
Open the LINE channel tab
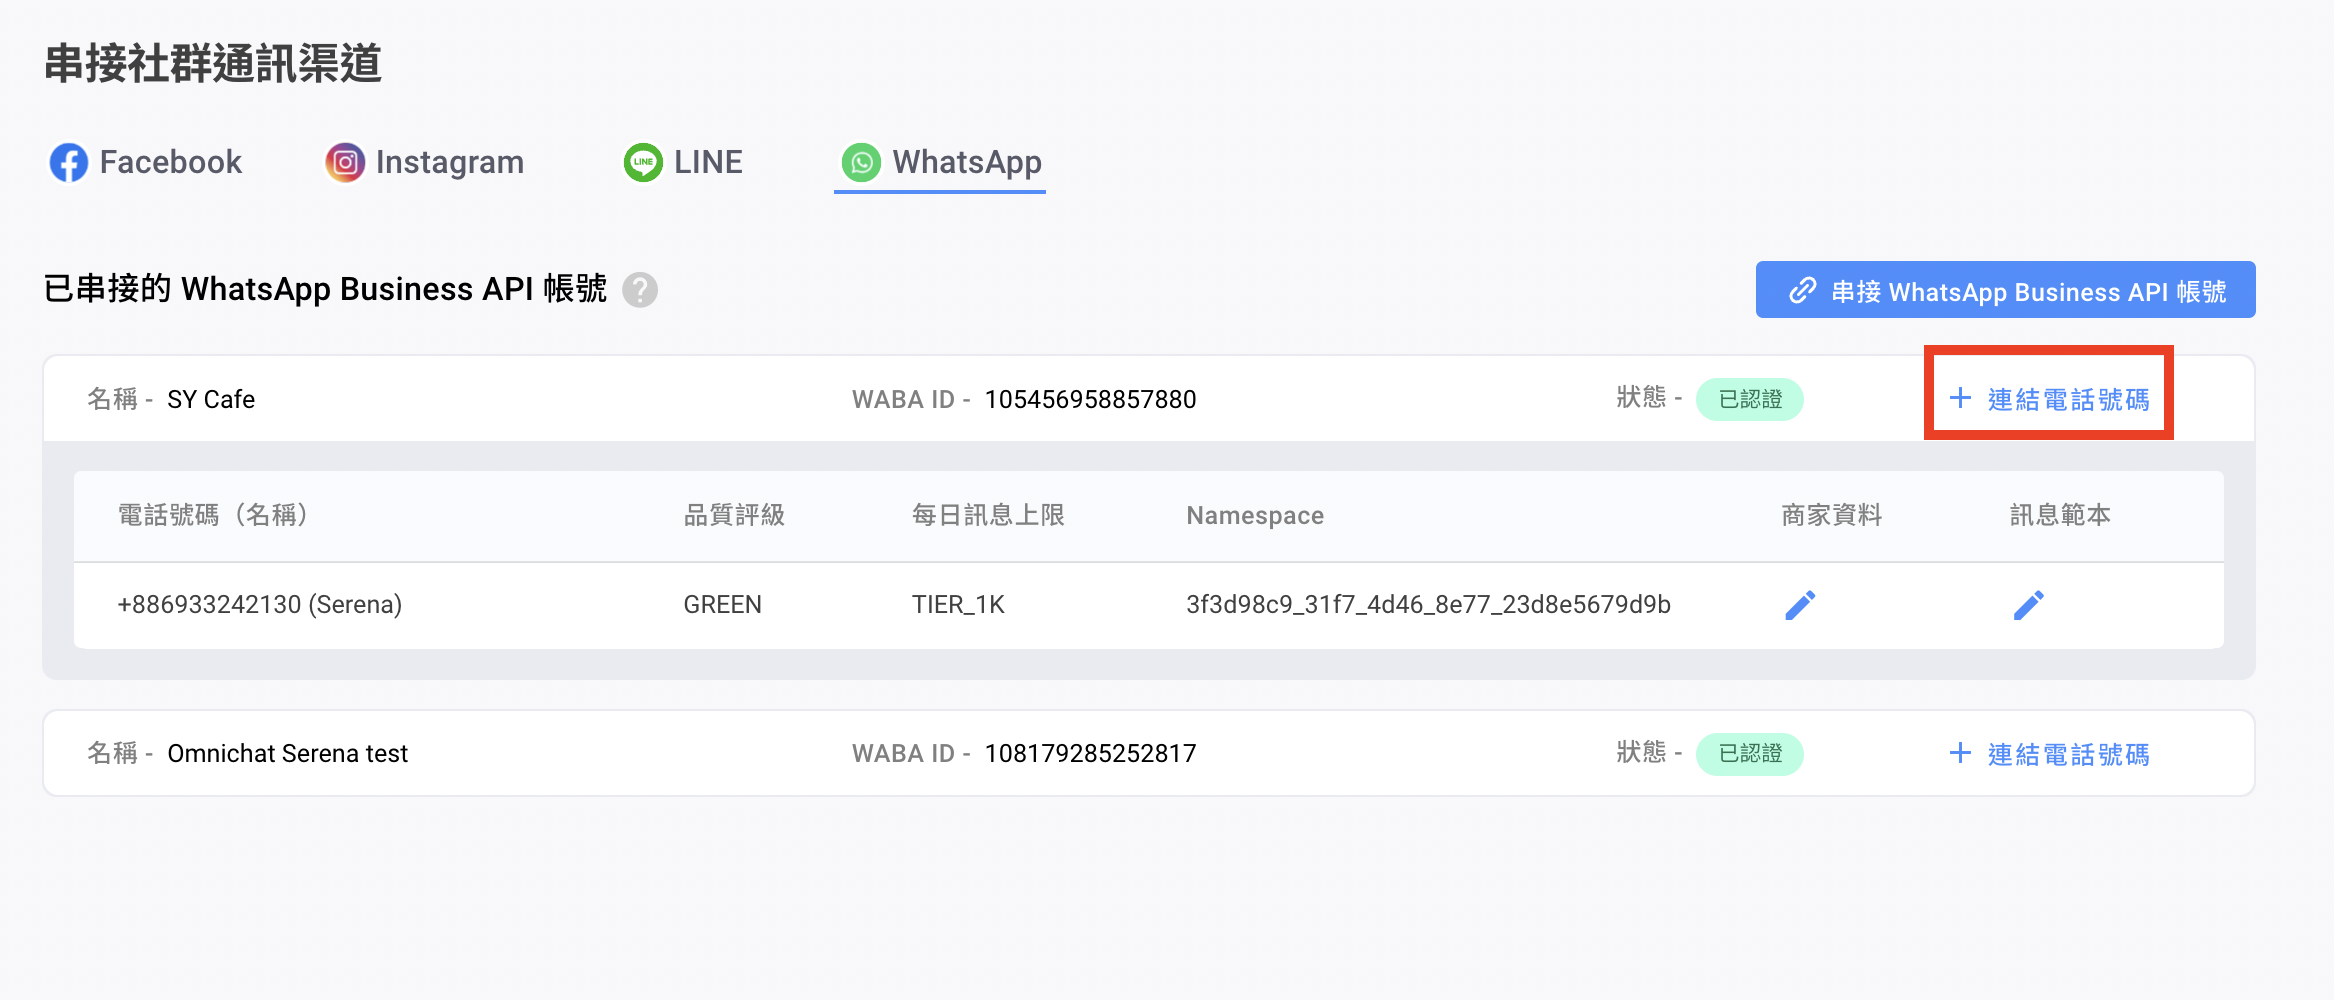click(707, 163)
